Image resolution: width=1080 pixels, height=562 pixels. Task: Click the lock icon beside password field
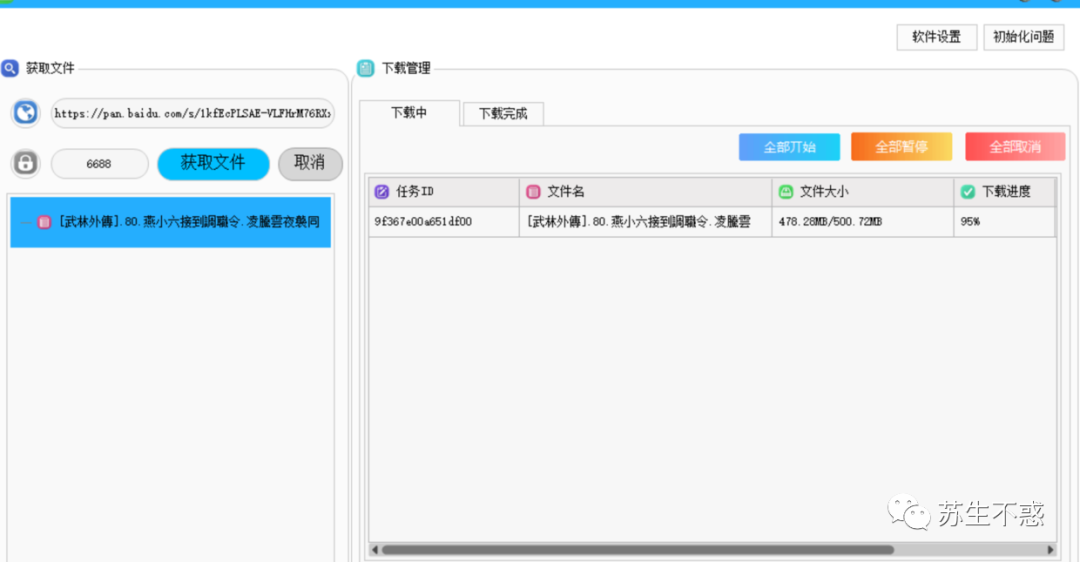coord(25,163)
